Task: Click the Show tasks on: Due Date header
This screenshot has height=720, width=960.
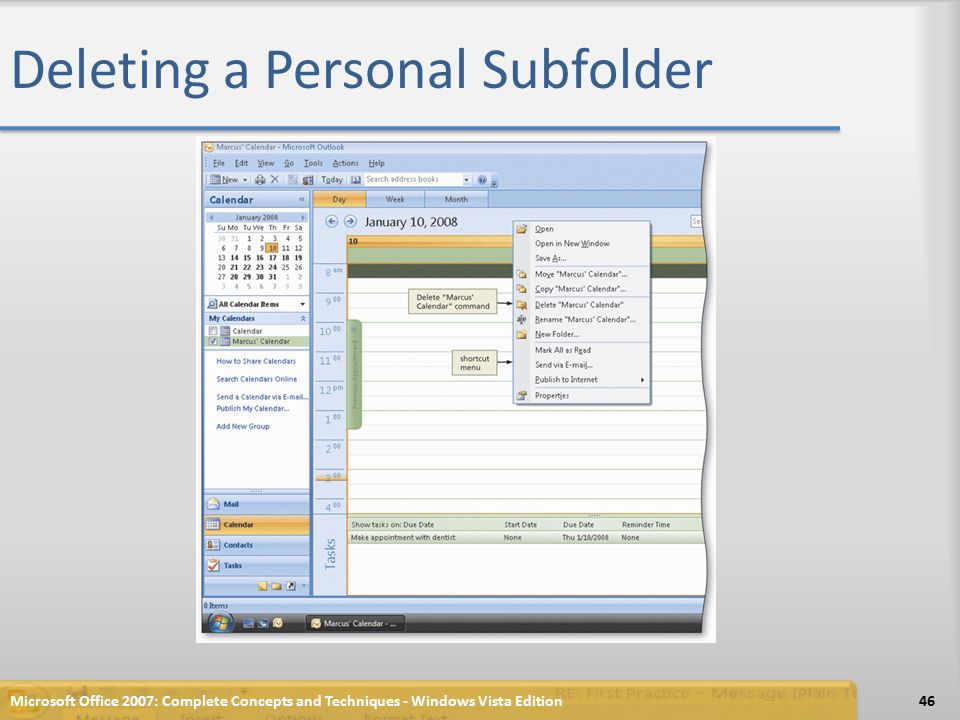Action: pos(392,525)
